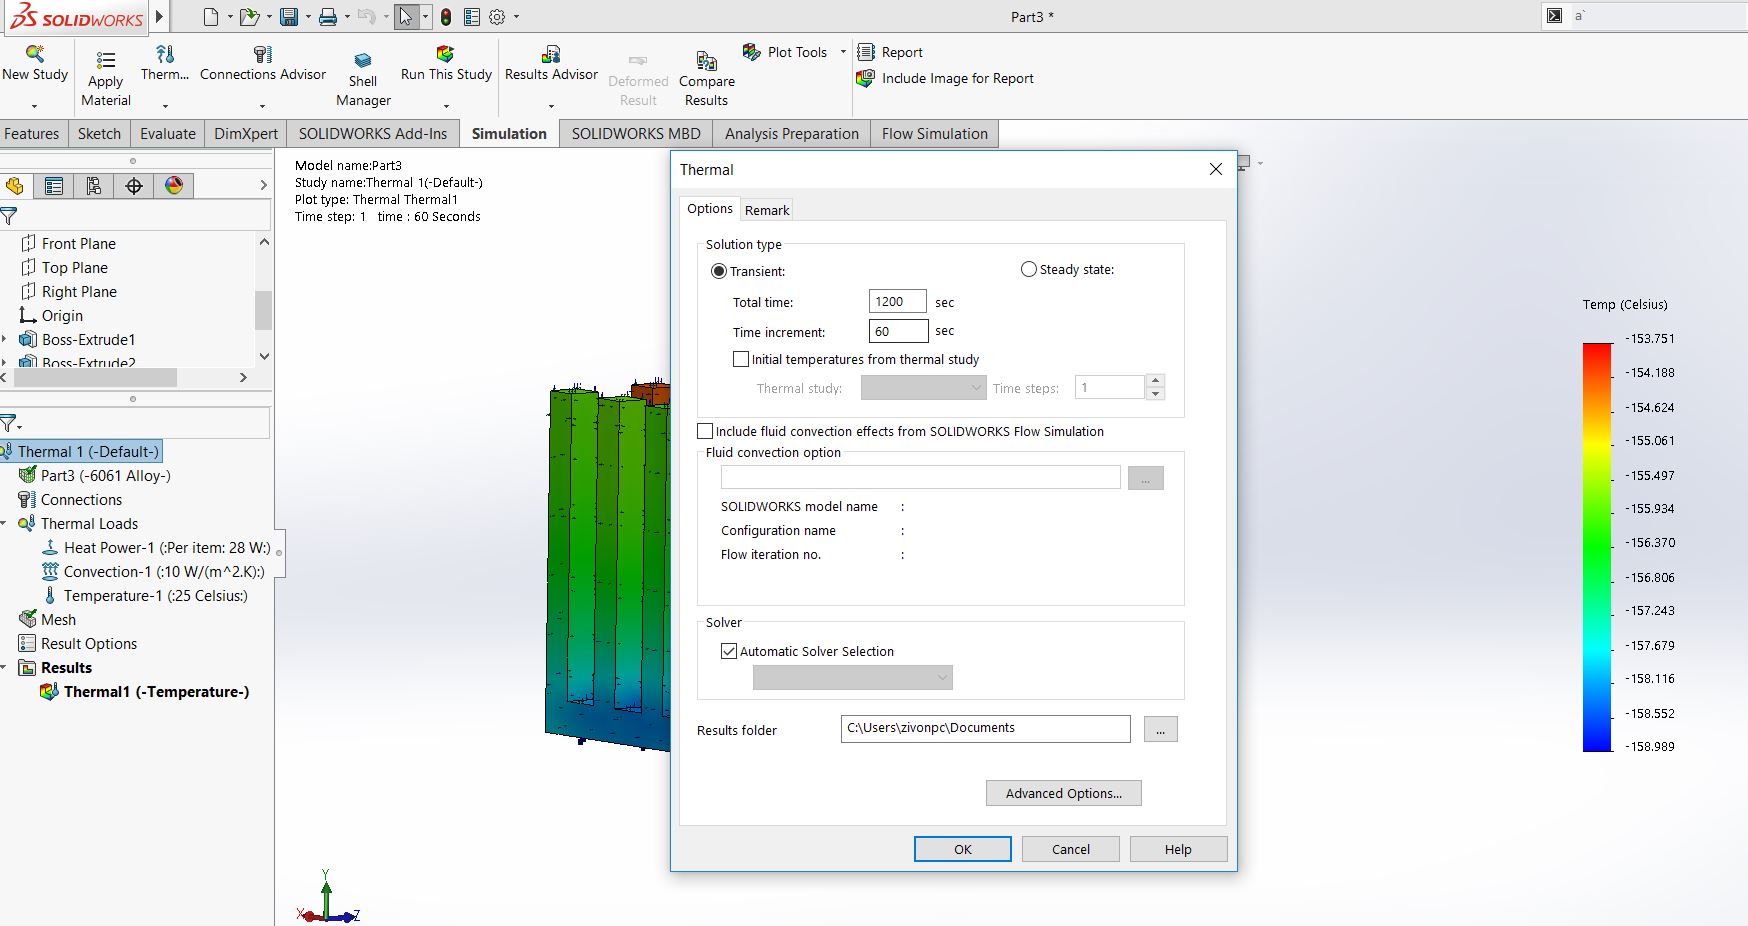Click the Run This Study icon

[x=446, y=53]
